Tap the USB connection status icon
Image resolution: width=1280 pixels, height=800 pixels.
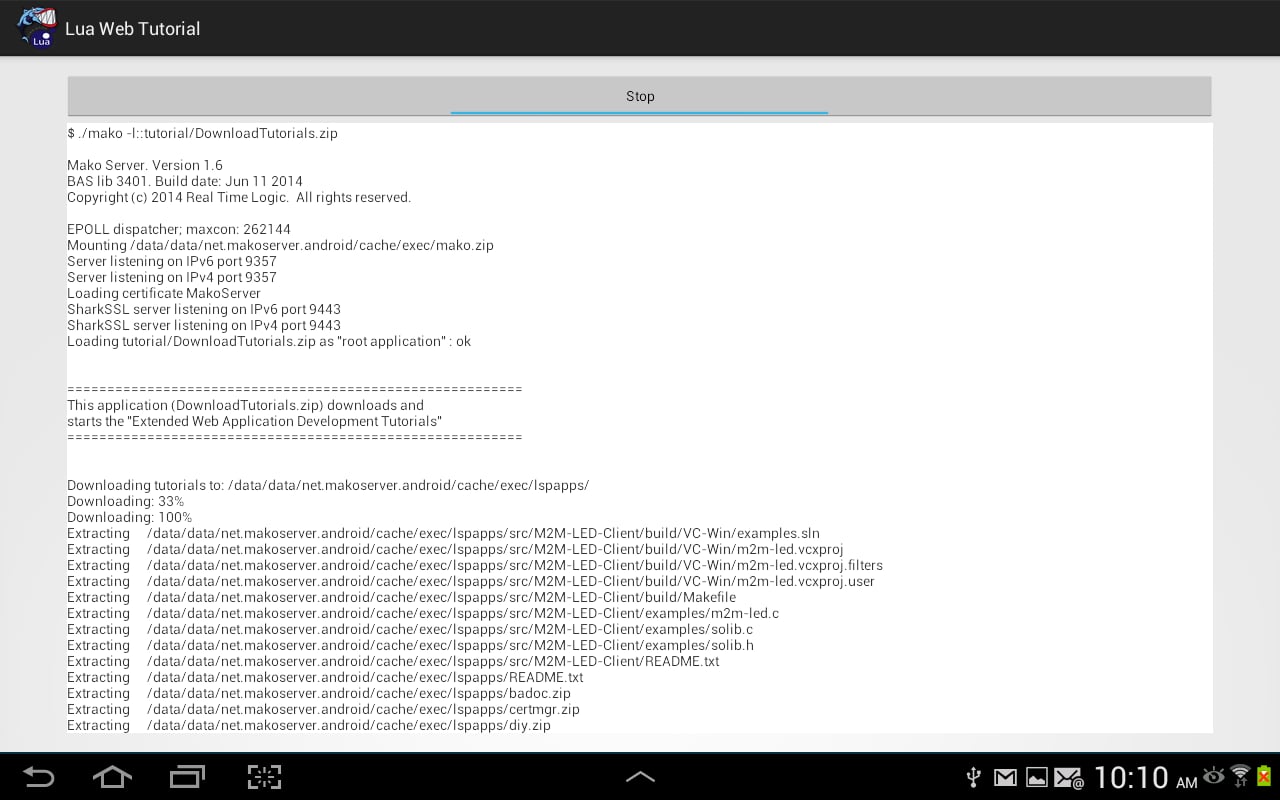coord(973,777)
